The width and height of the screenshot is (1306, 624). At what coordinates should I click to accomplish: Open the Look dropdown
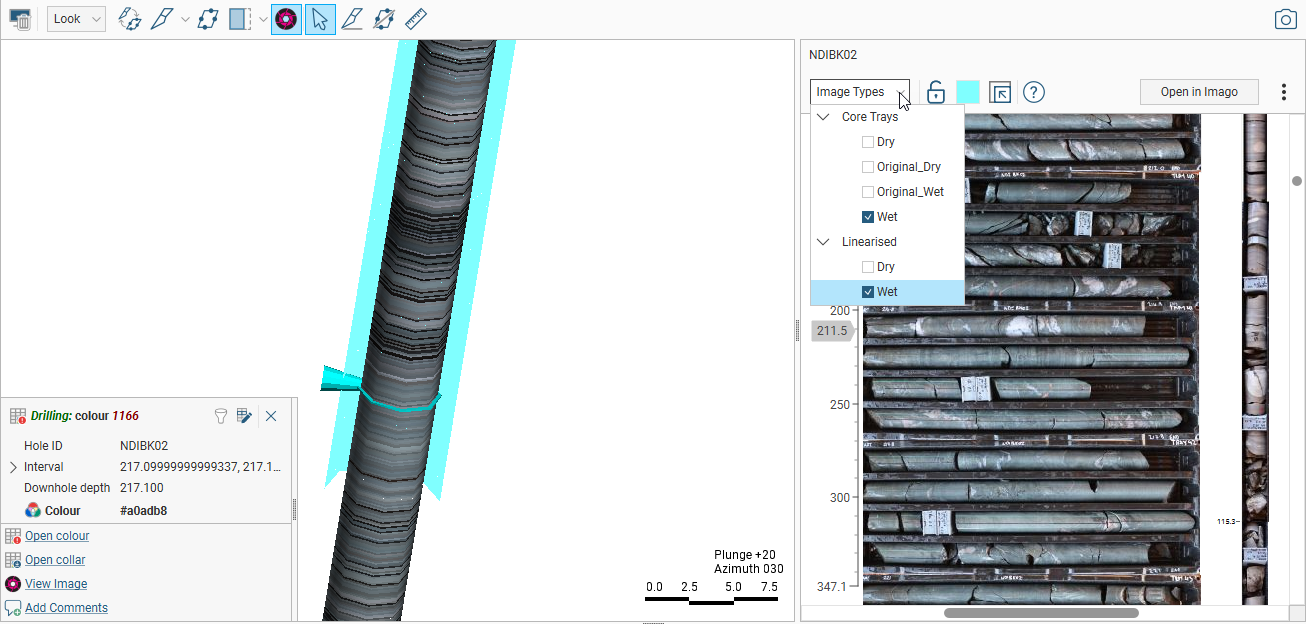(77, 19)
